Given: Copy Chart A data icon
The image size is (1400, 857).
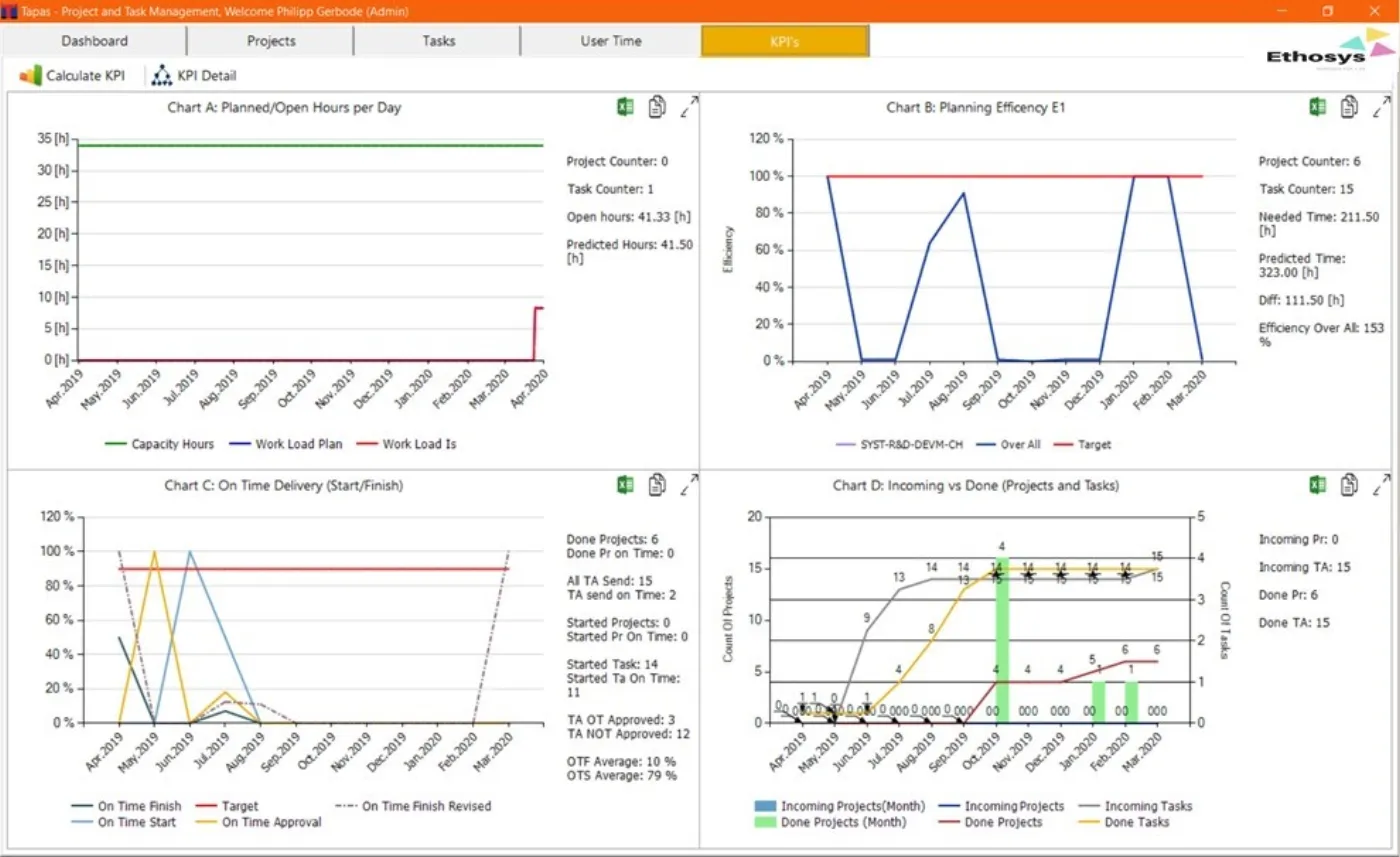Looking at the screenshot, I should click(657, 107).
